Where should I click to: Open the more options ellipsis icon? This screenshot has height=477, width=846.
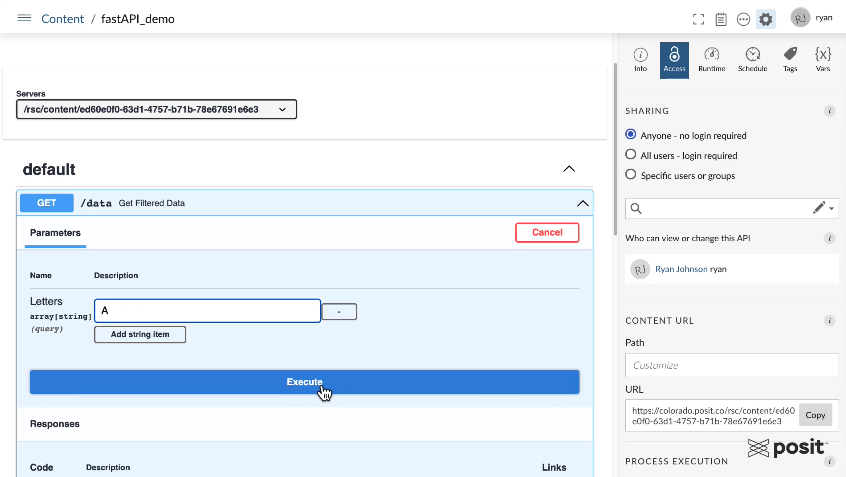[743, 19]
